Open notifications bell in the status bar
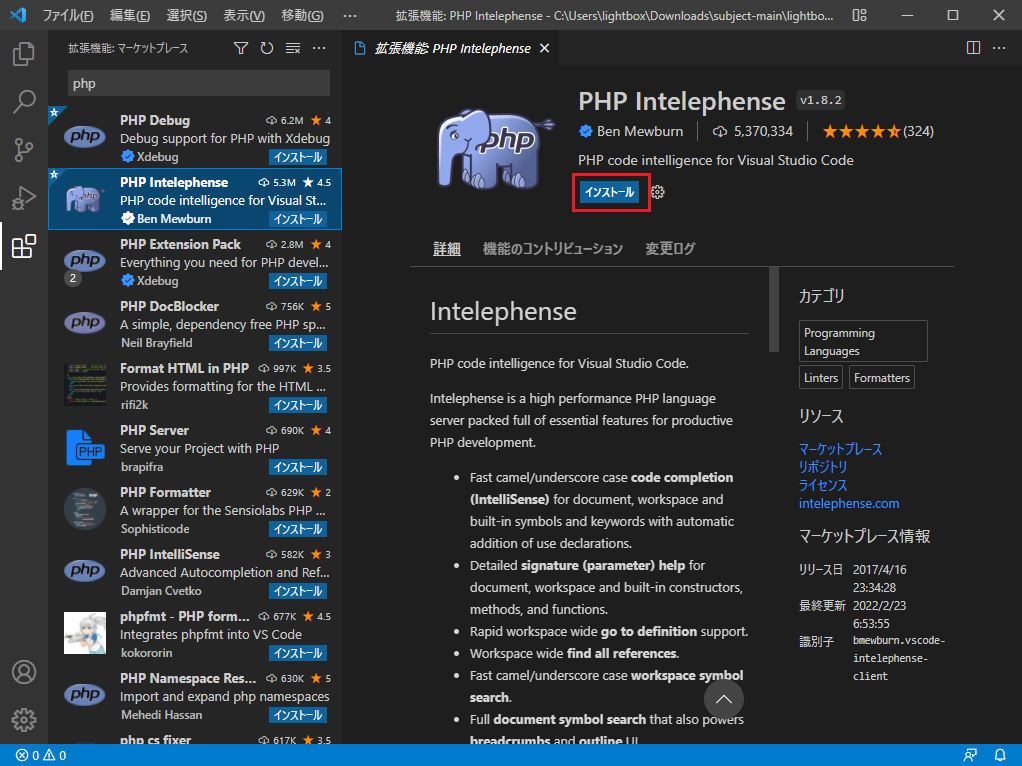The width and height of the screenshot is (1022, 766). [x=1000, y=755]
